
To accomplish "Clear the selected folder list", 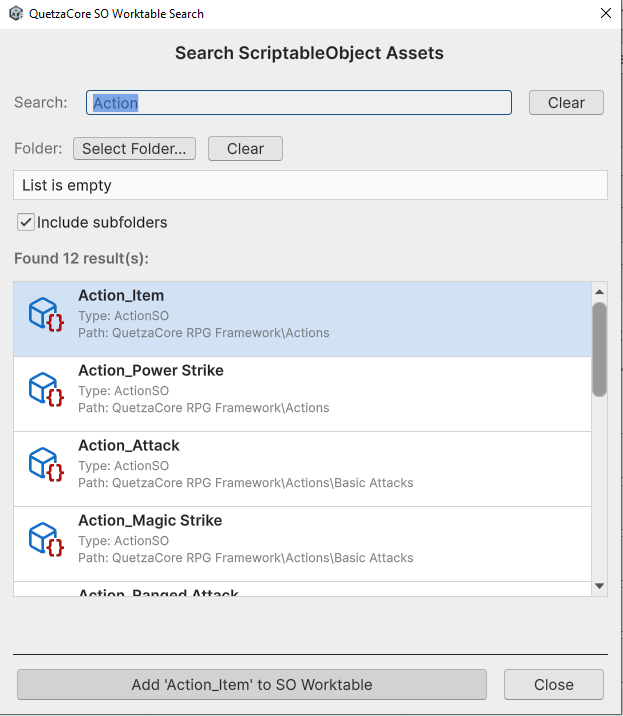I will point(245,149).
